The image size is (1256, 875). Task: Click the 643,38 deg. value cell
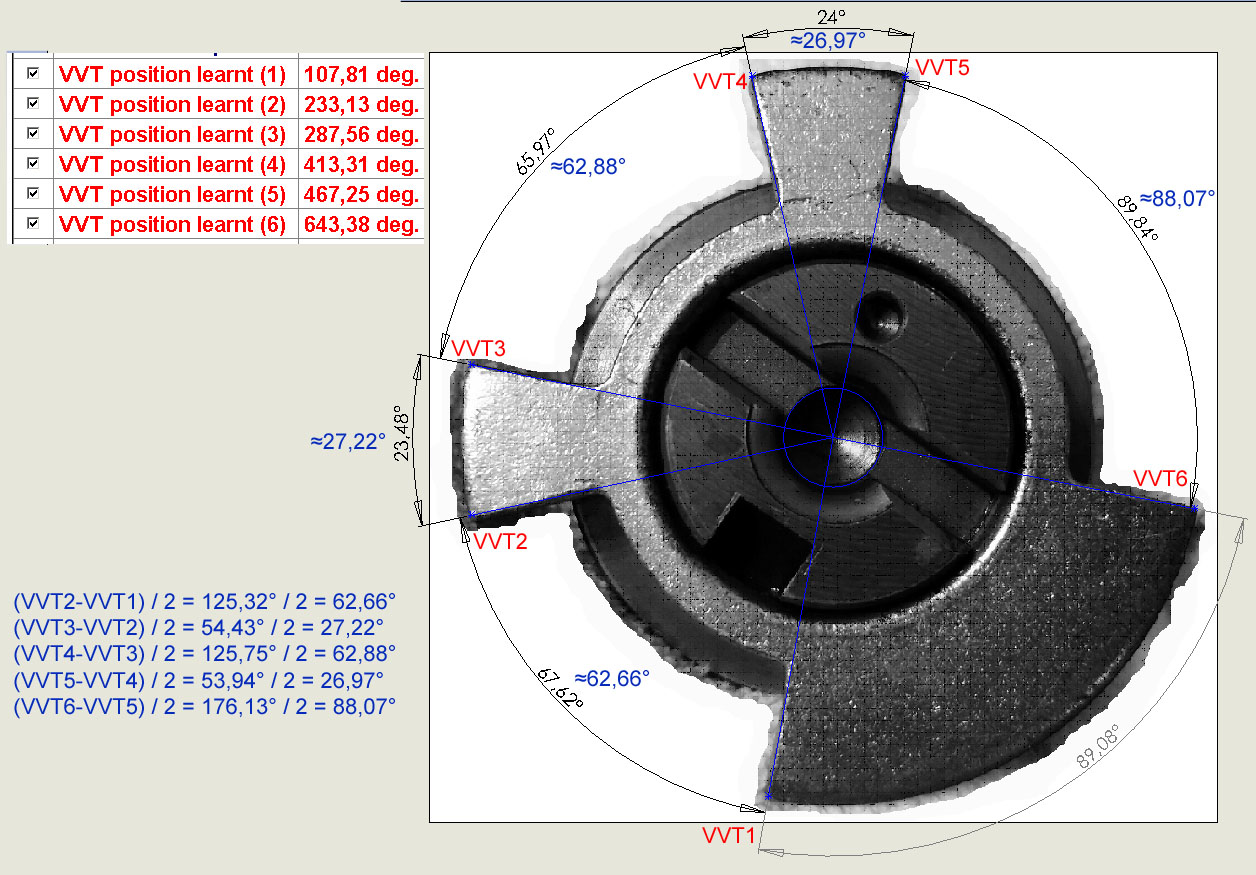[361, 224]
